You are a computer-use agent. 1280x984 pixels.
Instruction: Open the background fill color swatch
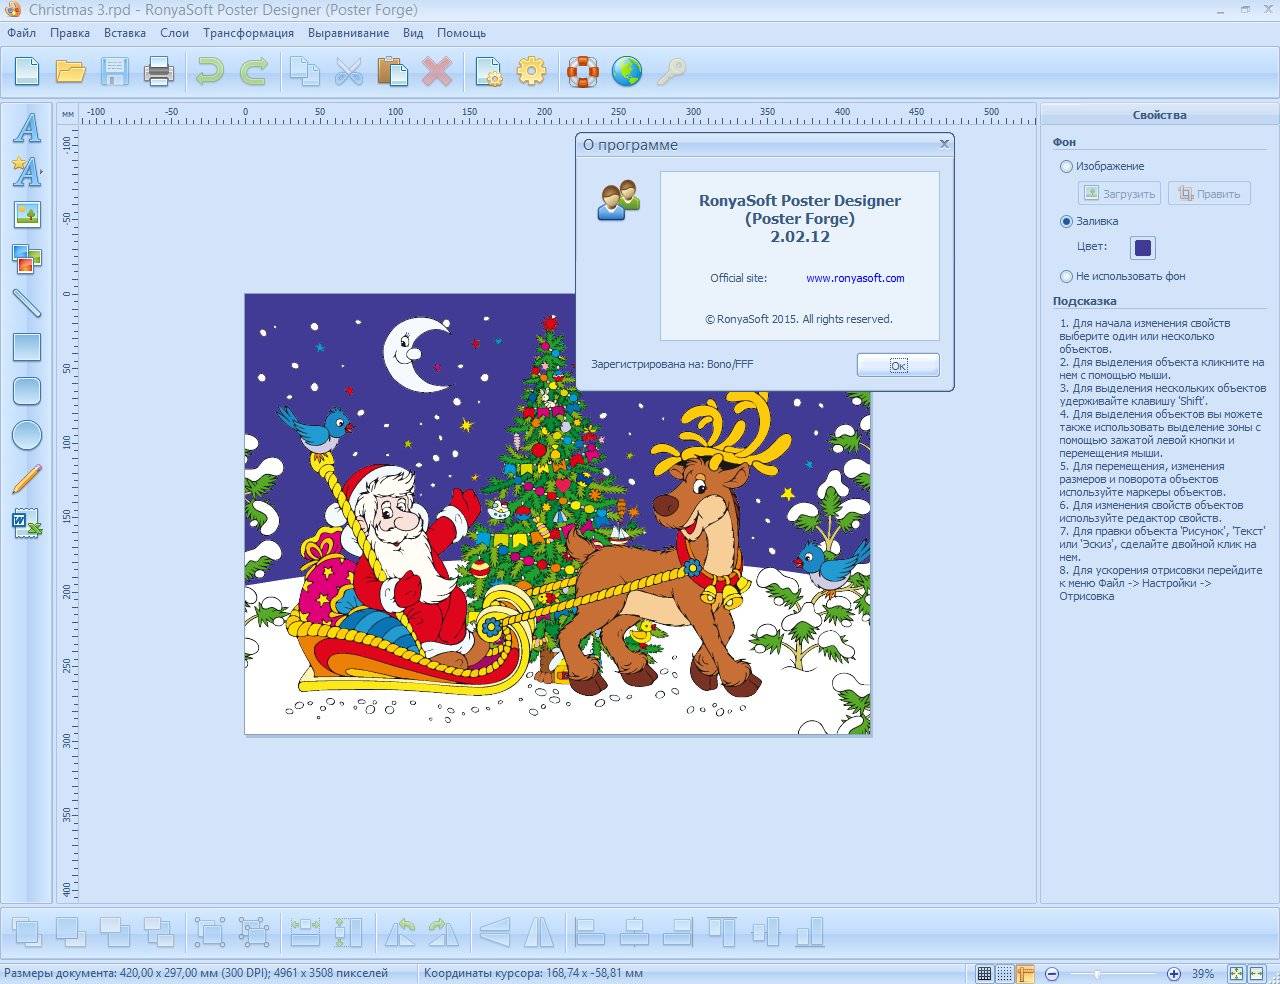(1143, 247)
